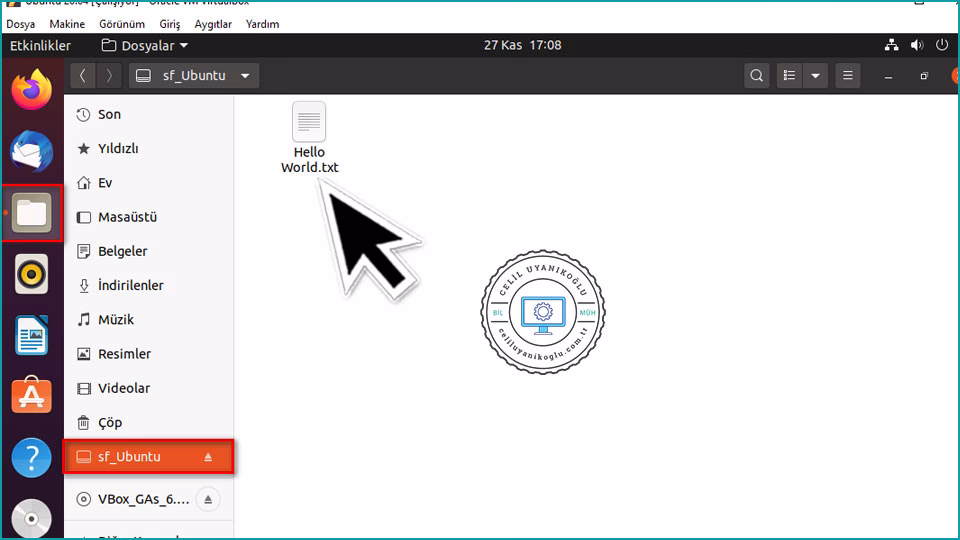
Task: Open Videolar folder in sidebar
Action: click(149, 389)
